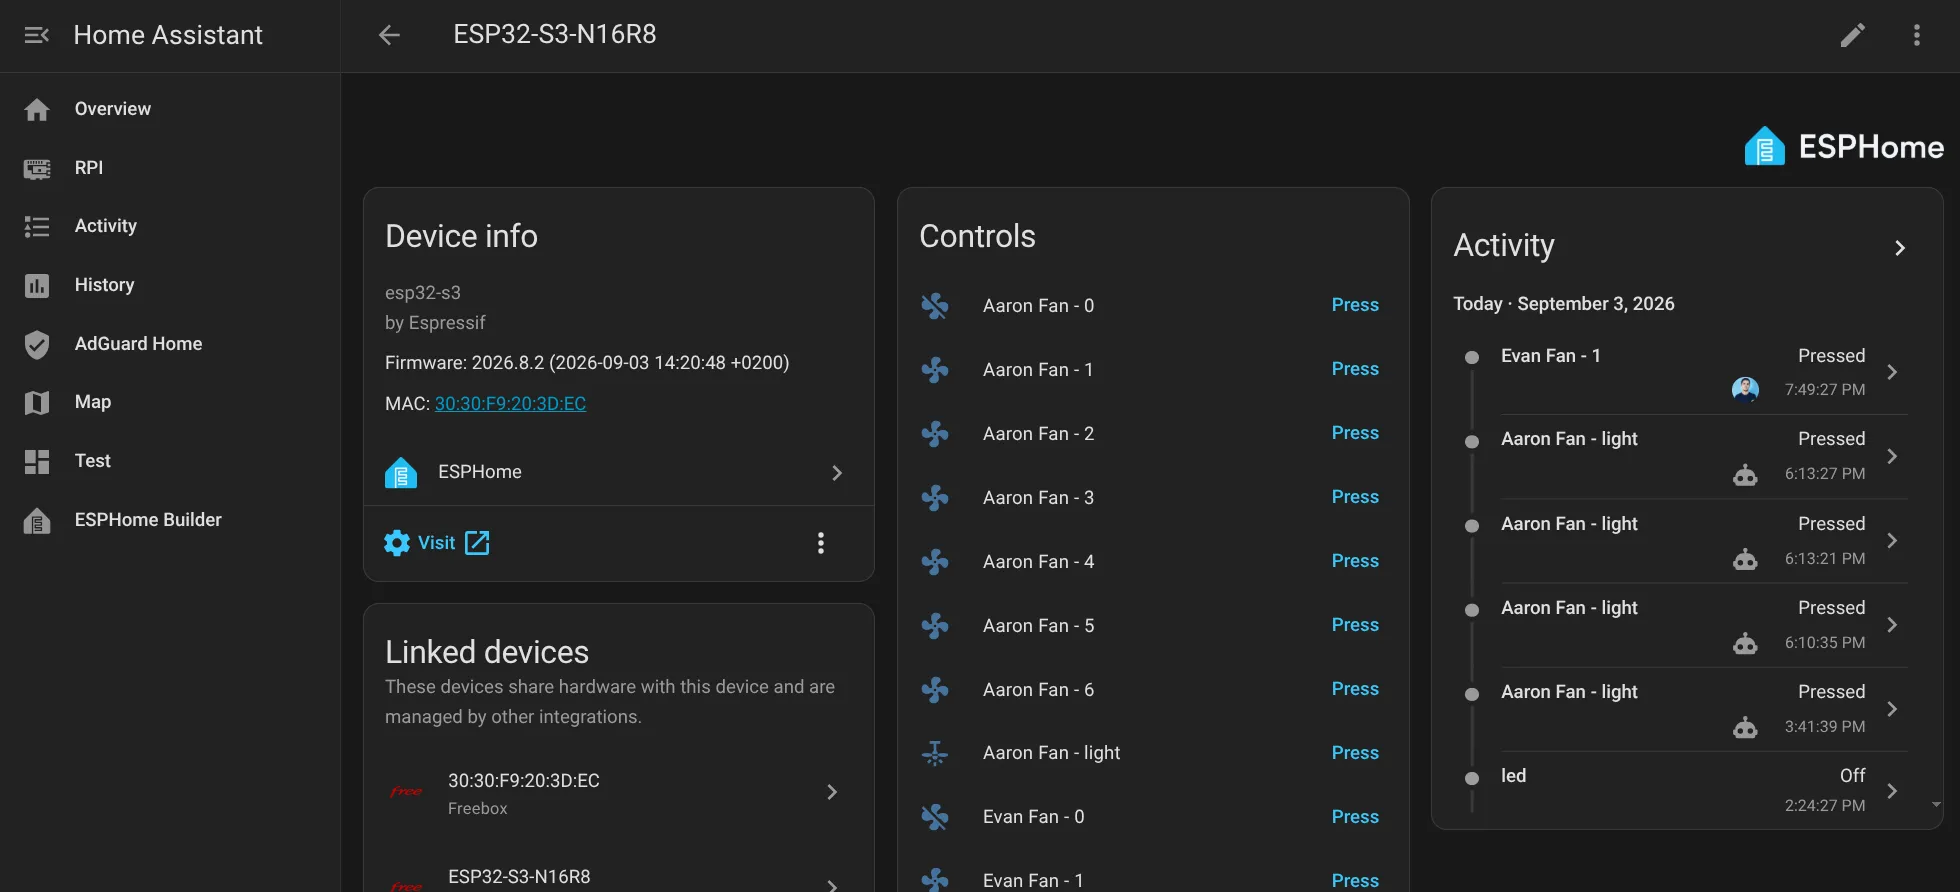Open Activity in the sidebar

pyautogui.click(x=170, y=226)
